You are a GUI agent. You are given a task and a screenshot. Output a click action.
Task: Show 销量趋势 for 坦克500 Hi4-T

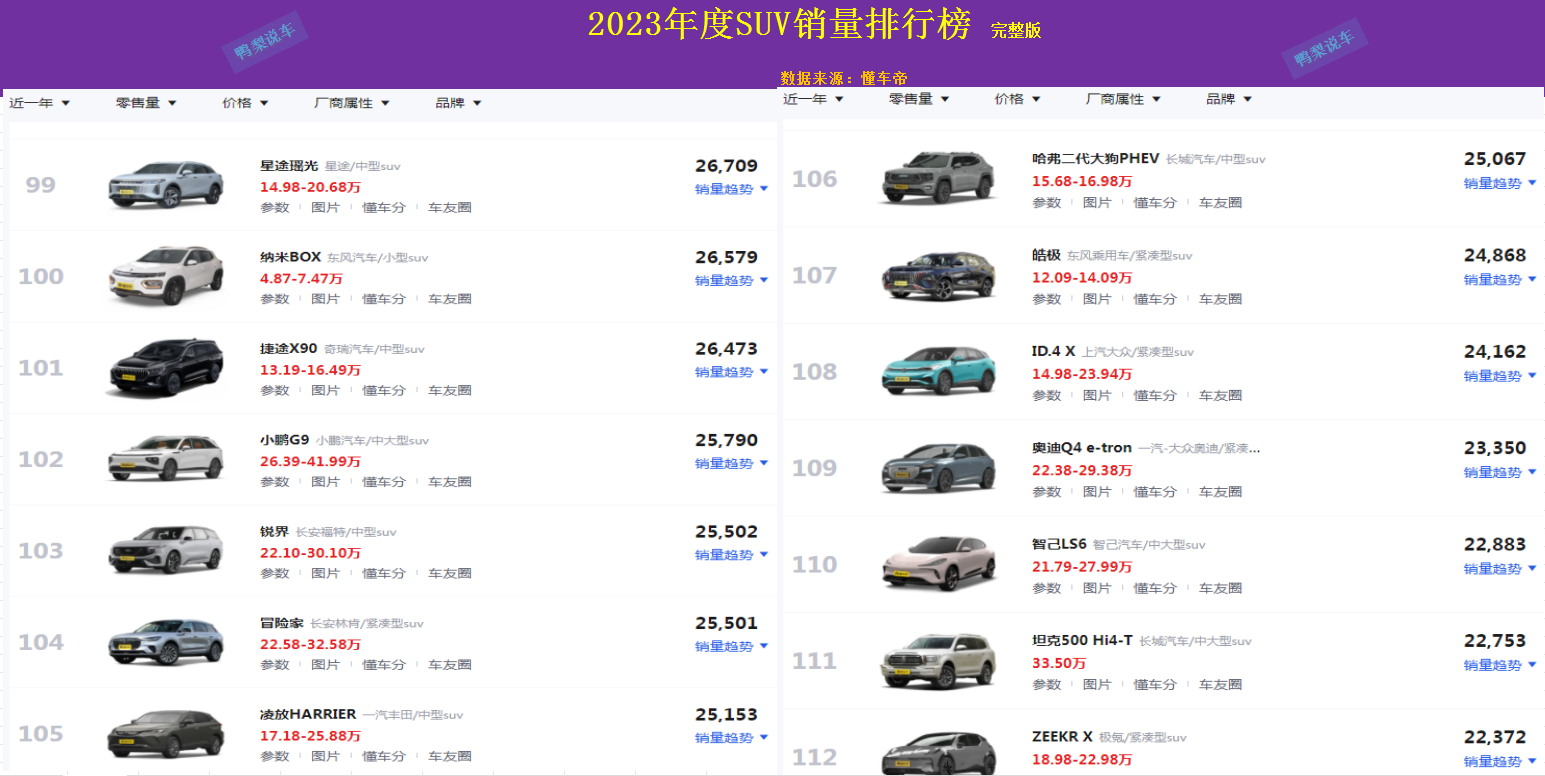point(1501,666)
